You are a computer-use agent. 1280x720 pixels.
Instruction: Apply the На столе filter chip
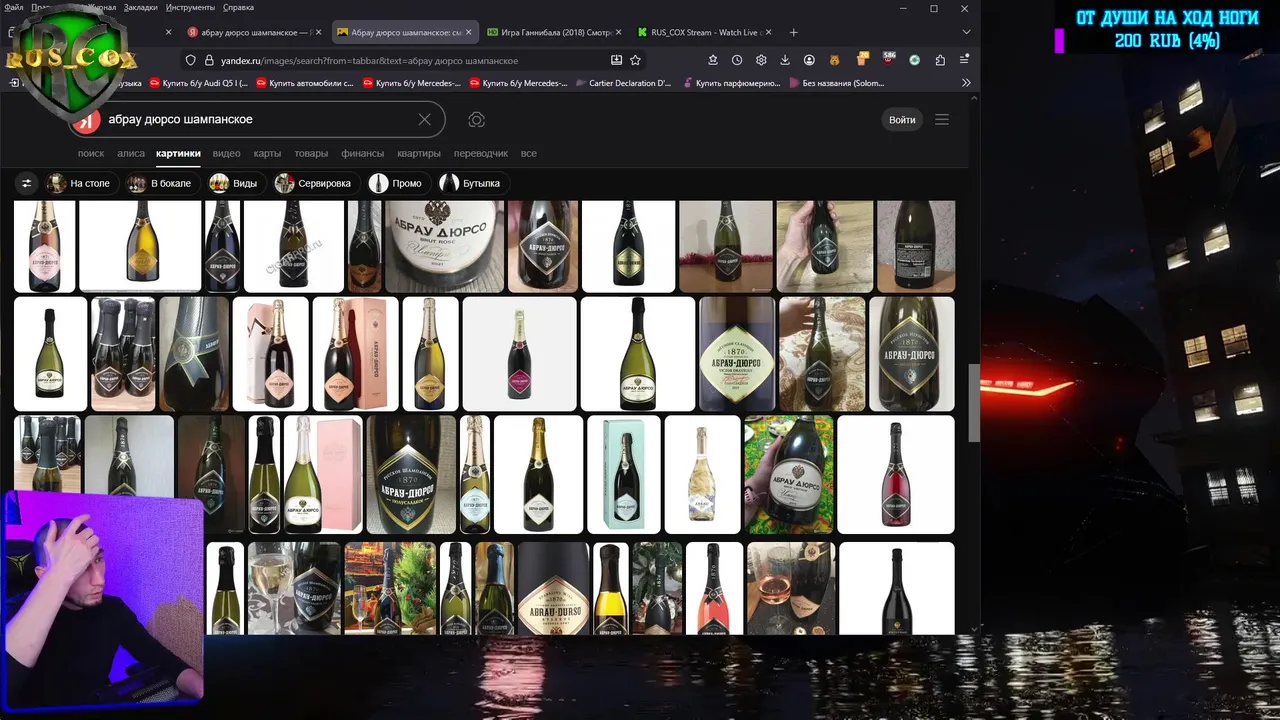pyautogui.click(x=81, y=183)
